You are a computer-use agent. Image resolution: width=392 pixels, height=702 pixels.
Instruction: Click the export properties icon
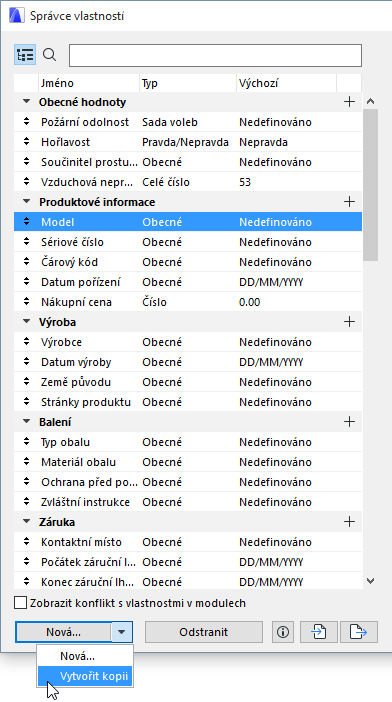pyautogui.click(x=358, y=632)
